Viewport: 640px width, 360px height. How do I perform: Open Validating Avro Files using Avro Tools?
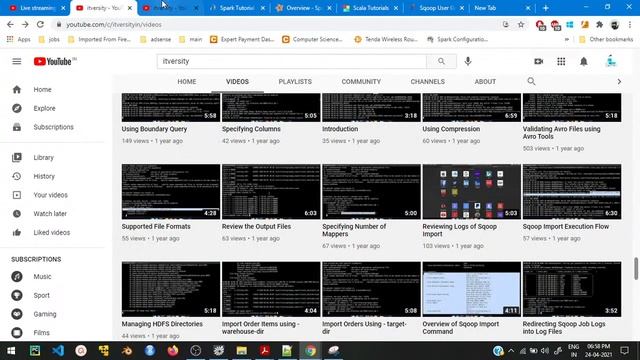562,133
